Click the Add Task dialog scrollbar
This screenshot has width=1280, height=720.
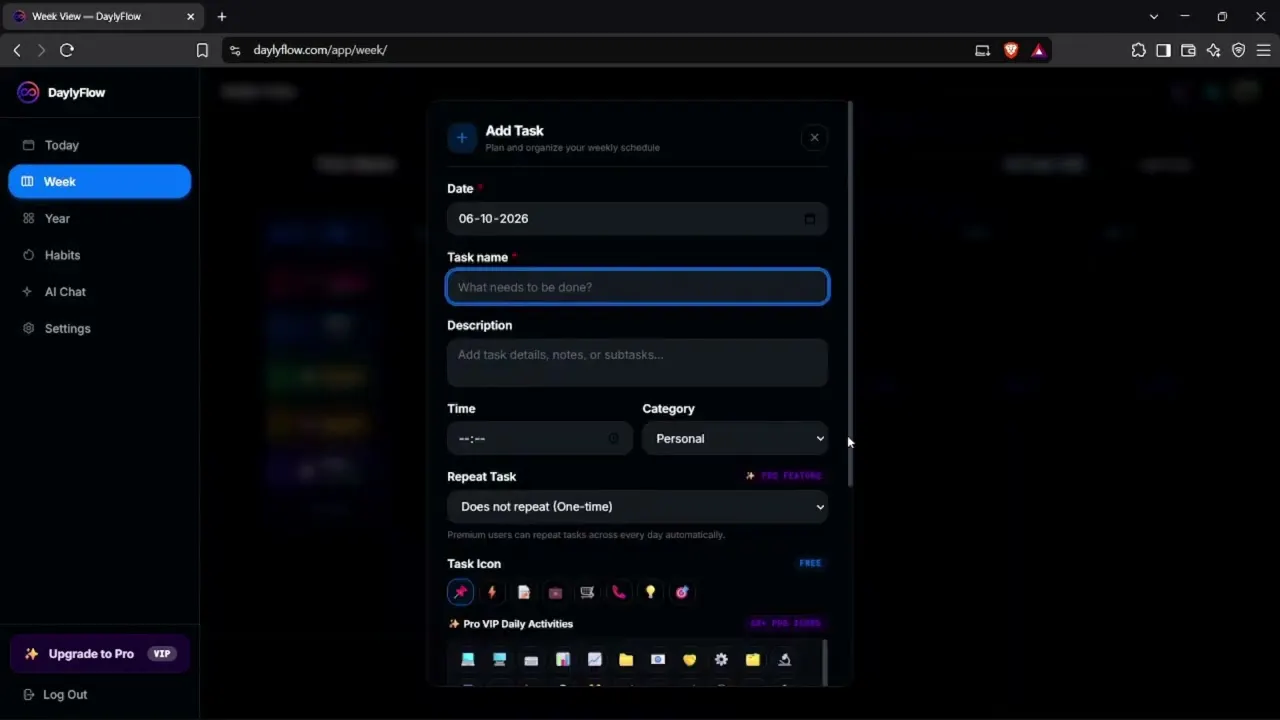tap(850, 293)
